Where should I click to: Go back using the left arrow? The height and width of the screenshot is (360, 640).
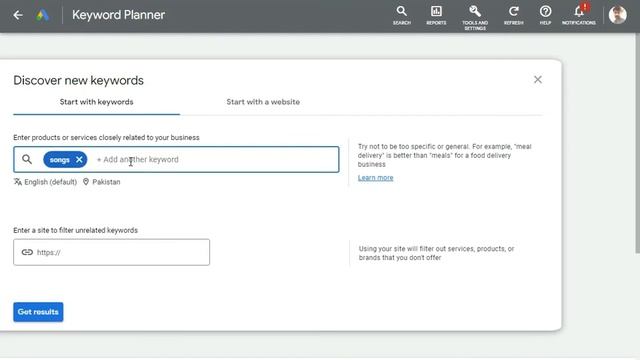pos(18,15)
